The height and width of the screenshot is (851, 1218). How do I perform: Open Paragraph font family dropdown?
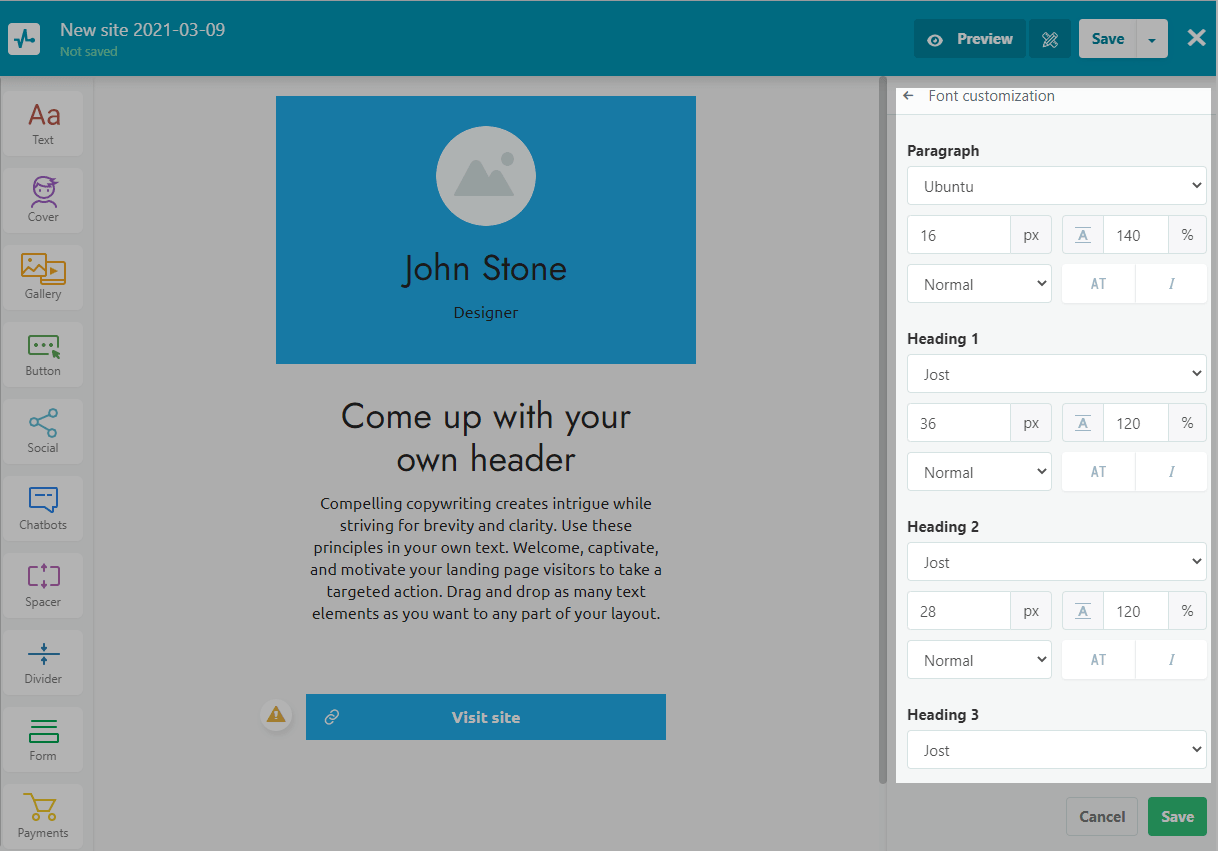[x=1057, y=186]
